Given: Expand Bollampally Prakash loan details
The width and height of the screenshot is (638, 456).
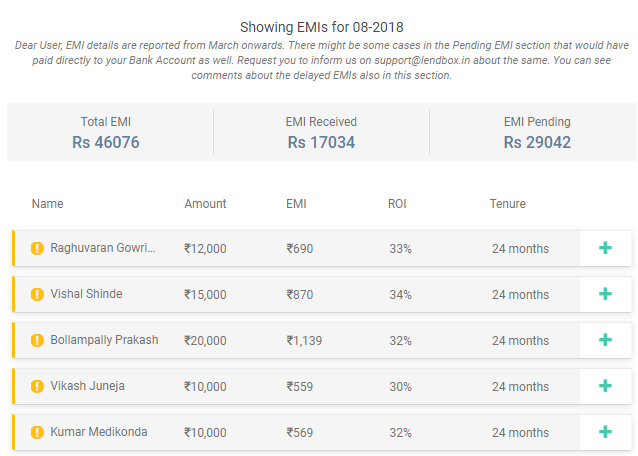Looking at the screenshot, I should pyautogui.click(x=605, y=340).
